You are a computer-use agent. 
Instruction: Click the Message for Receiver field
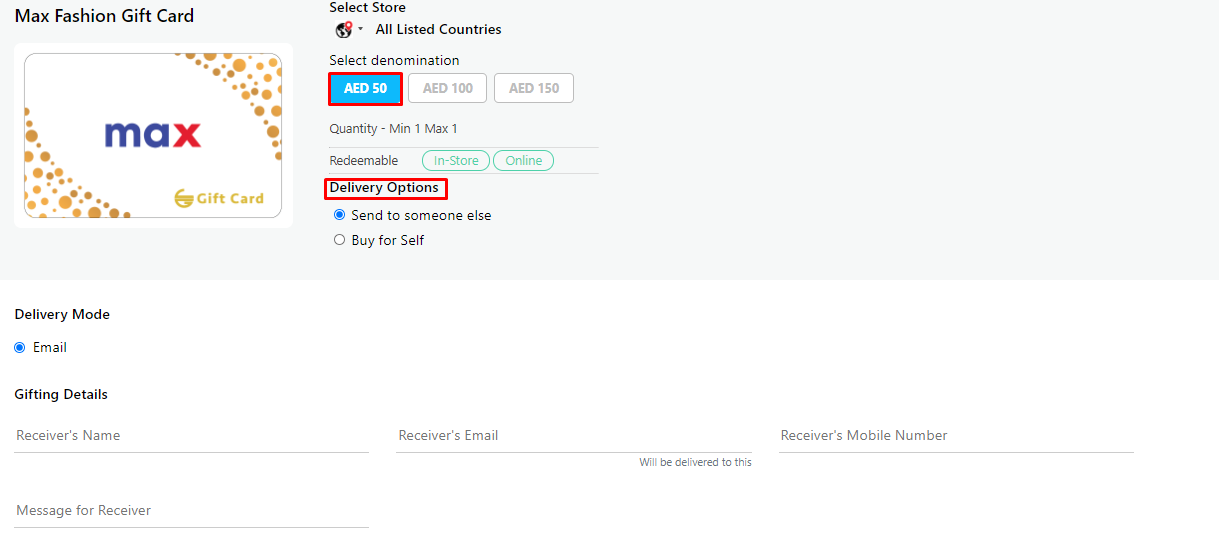(x=191, y=511)
